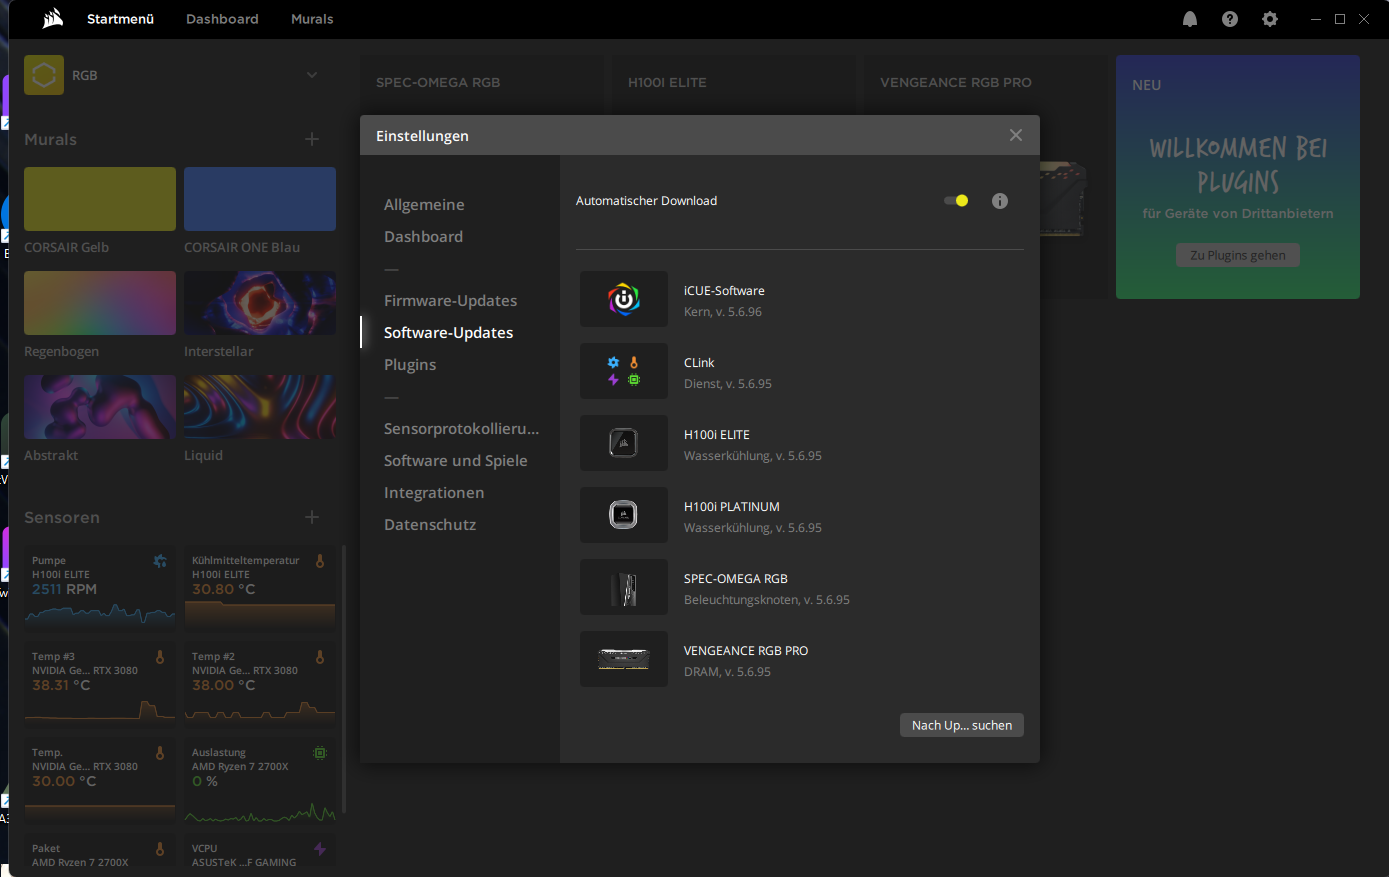The image size is (1389, 877).
Task: Select the CORSAIR Gelb mural swatch
Action: coord(100,199)
